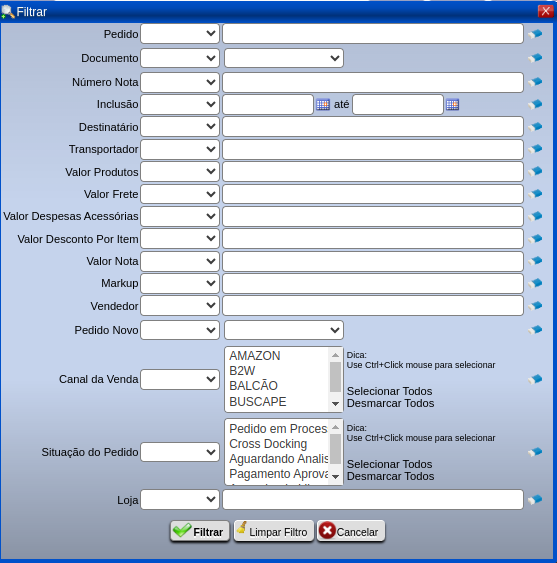Click the Limpar Filtro button
Viewport: 557px width, 563px height.
pos(274,531)
